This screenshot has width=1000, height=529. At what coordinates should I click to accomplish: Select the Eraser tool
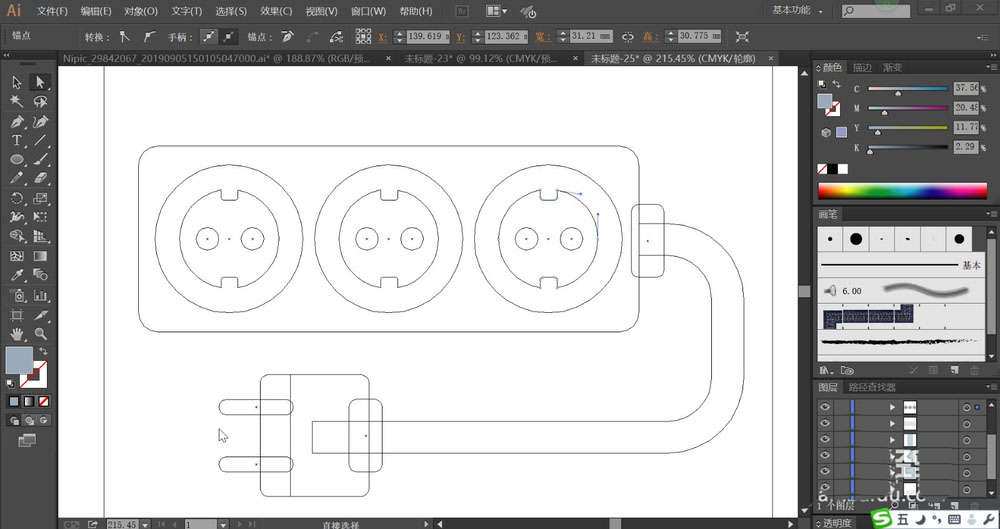tap(40, 178)
